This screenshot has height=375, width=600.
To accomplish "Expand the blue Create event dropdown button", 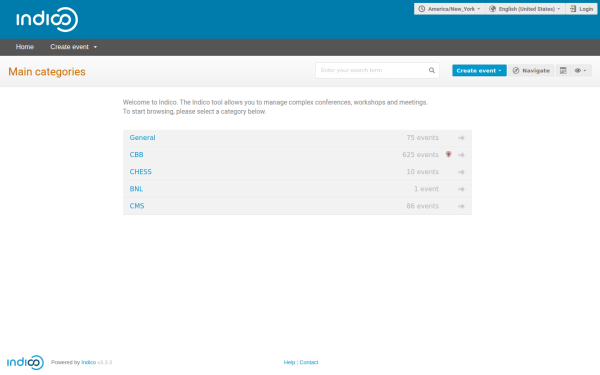I will [479, 70].
